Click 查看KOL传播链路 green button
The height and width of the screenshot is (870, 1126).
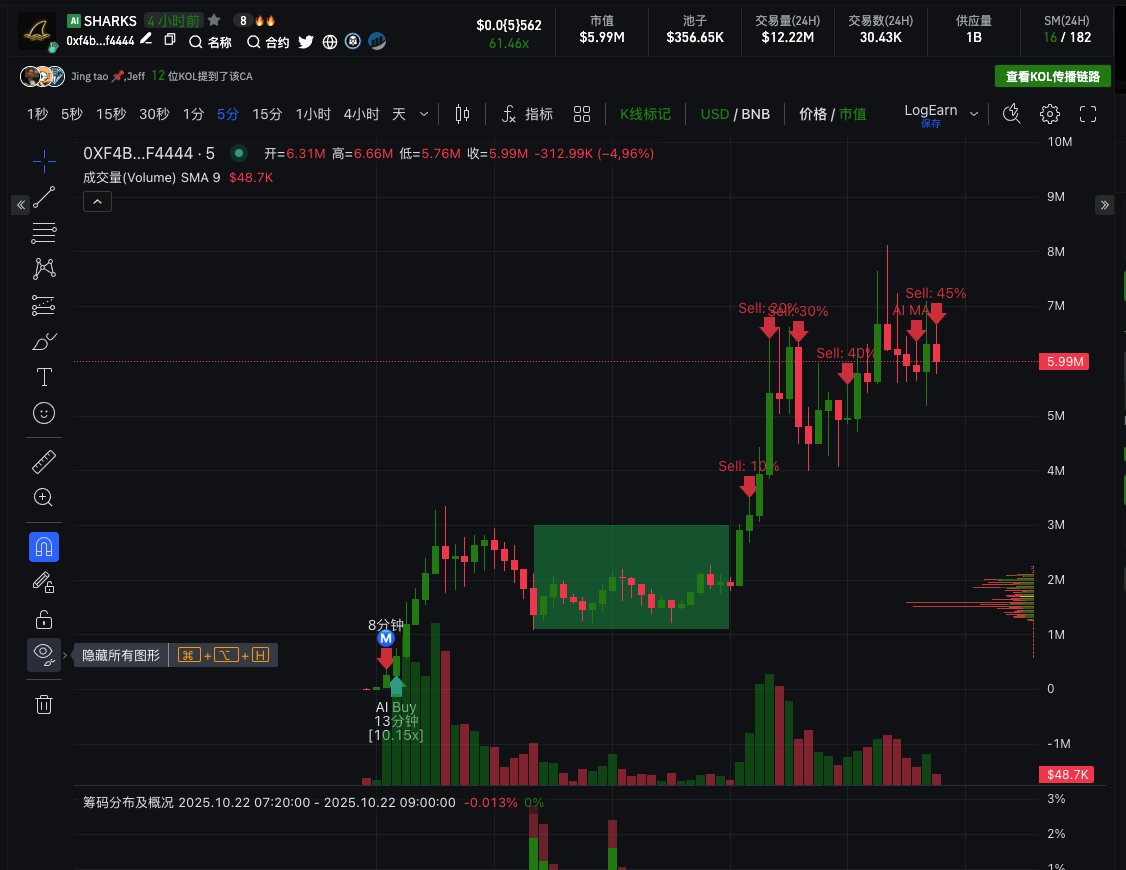(1053, 77)
